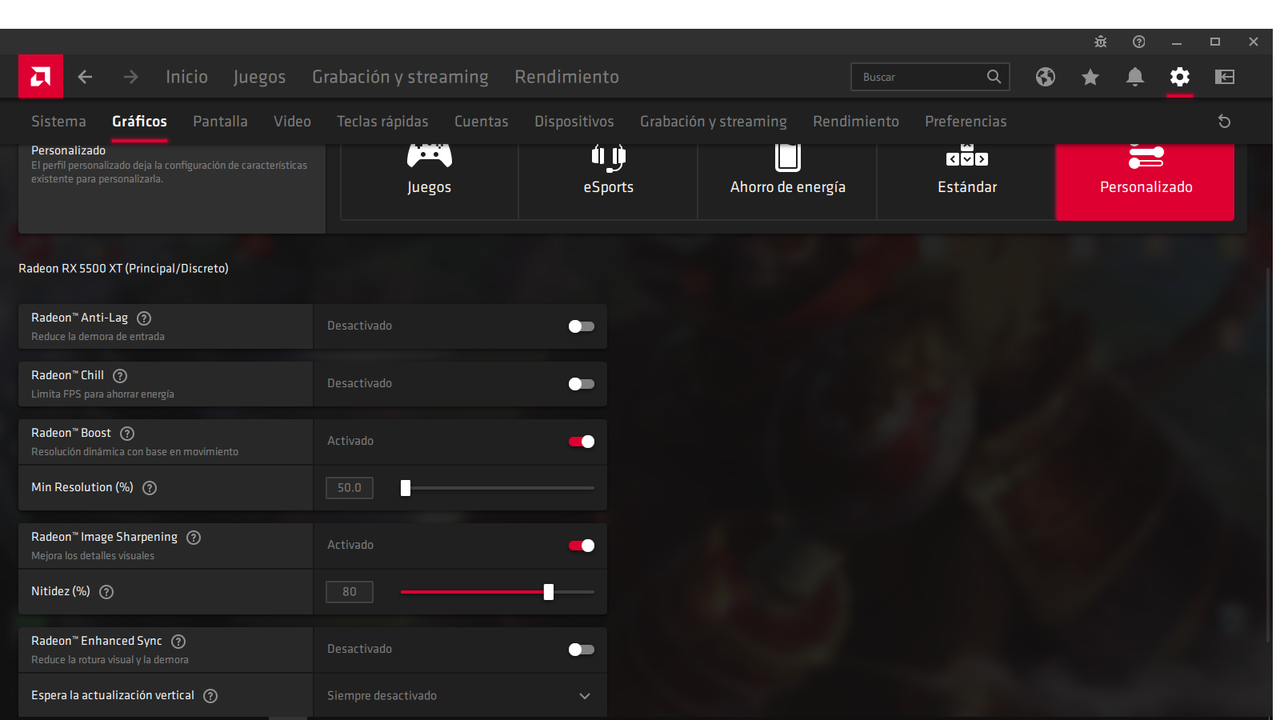The height and width of the screenshot is (720, 1280).
Task: Open Grabación y streaming top menu
Action: 400,77
